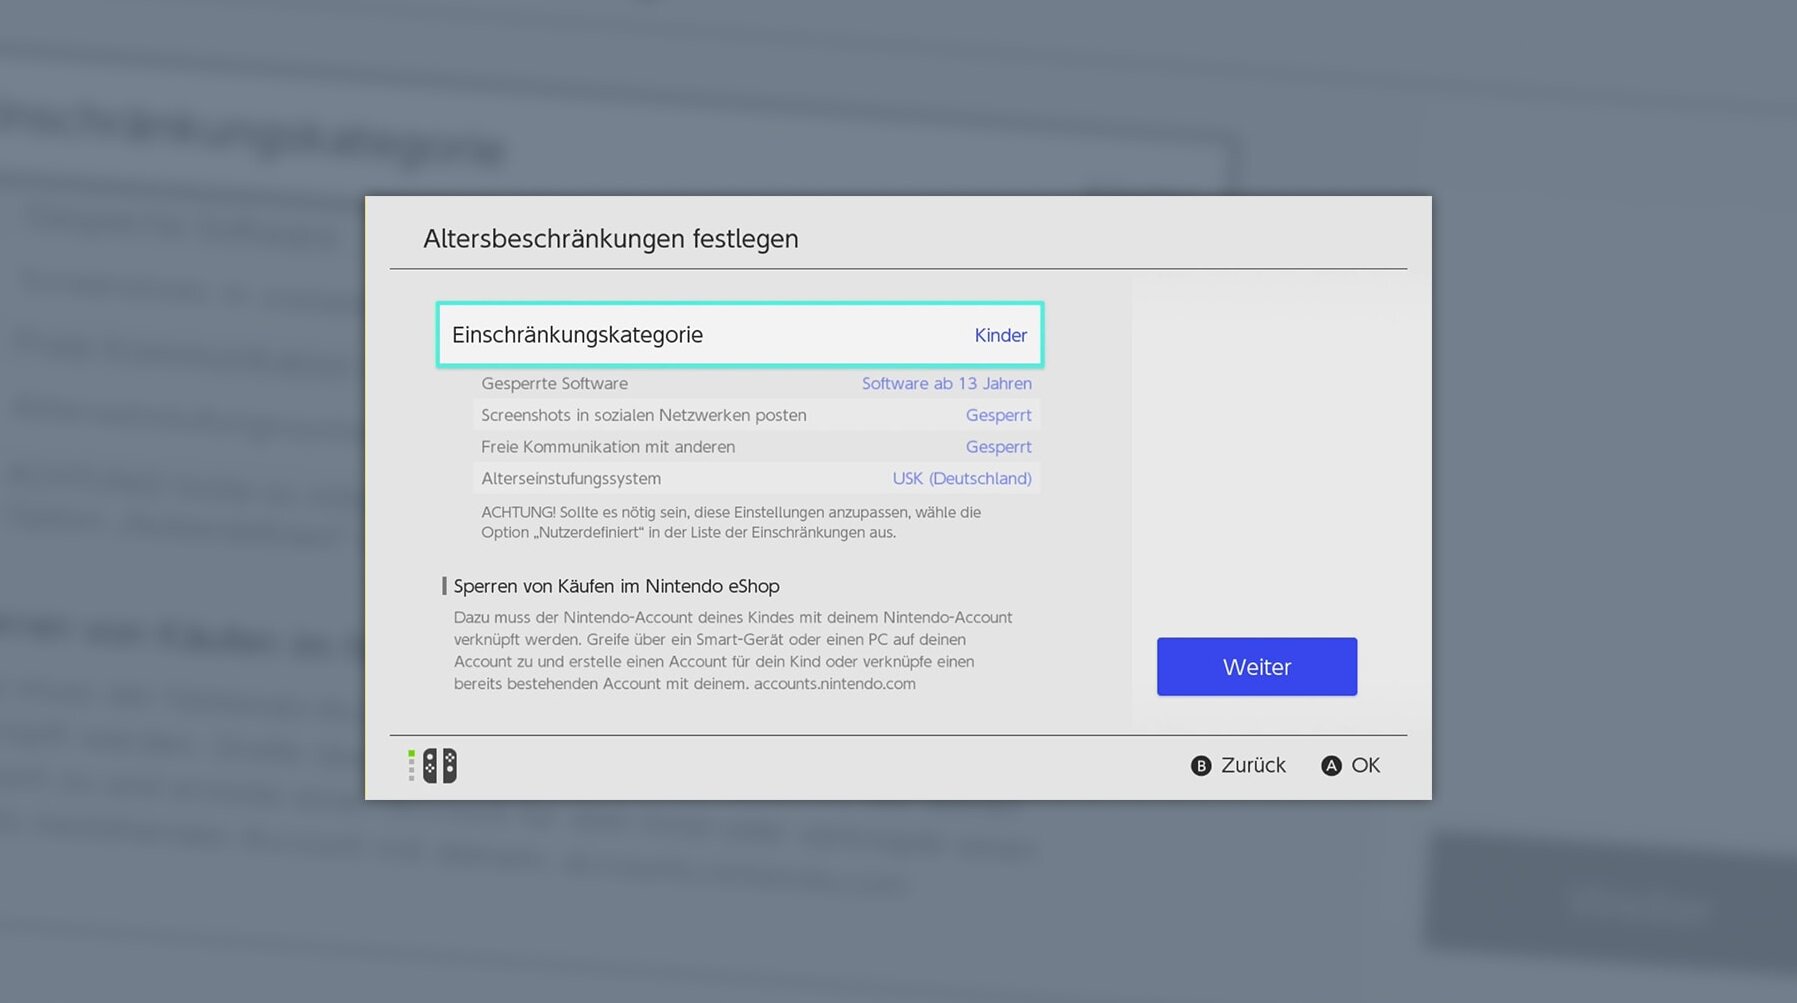Click the Zurück label to go back
This screenshot has height=1003, width=1797.
click(1252, 765)
